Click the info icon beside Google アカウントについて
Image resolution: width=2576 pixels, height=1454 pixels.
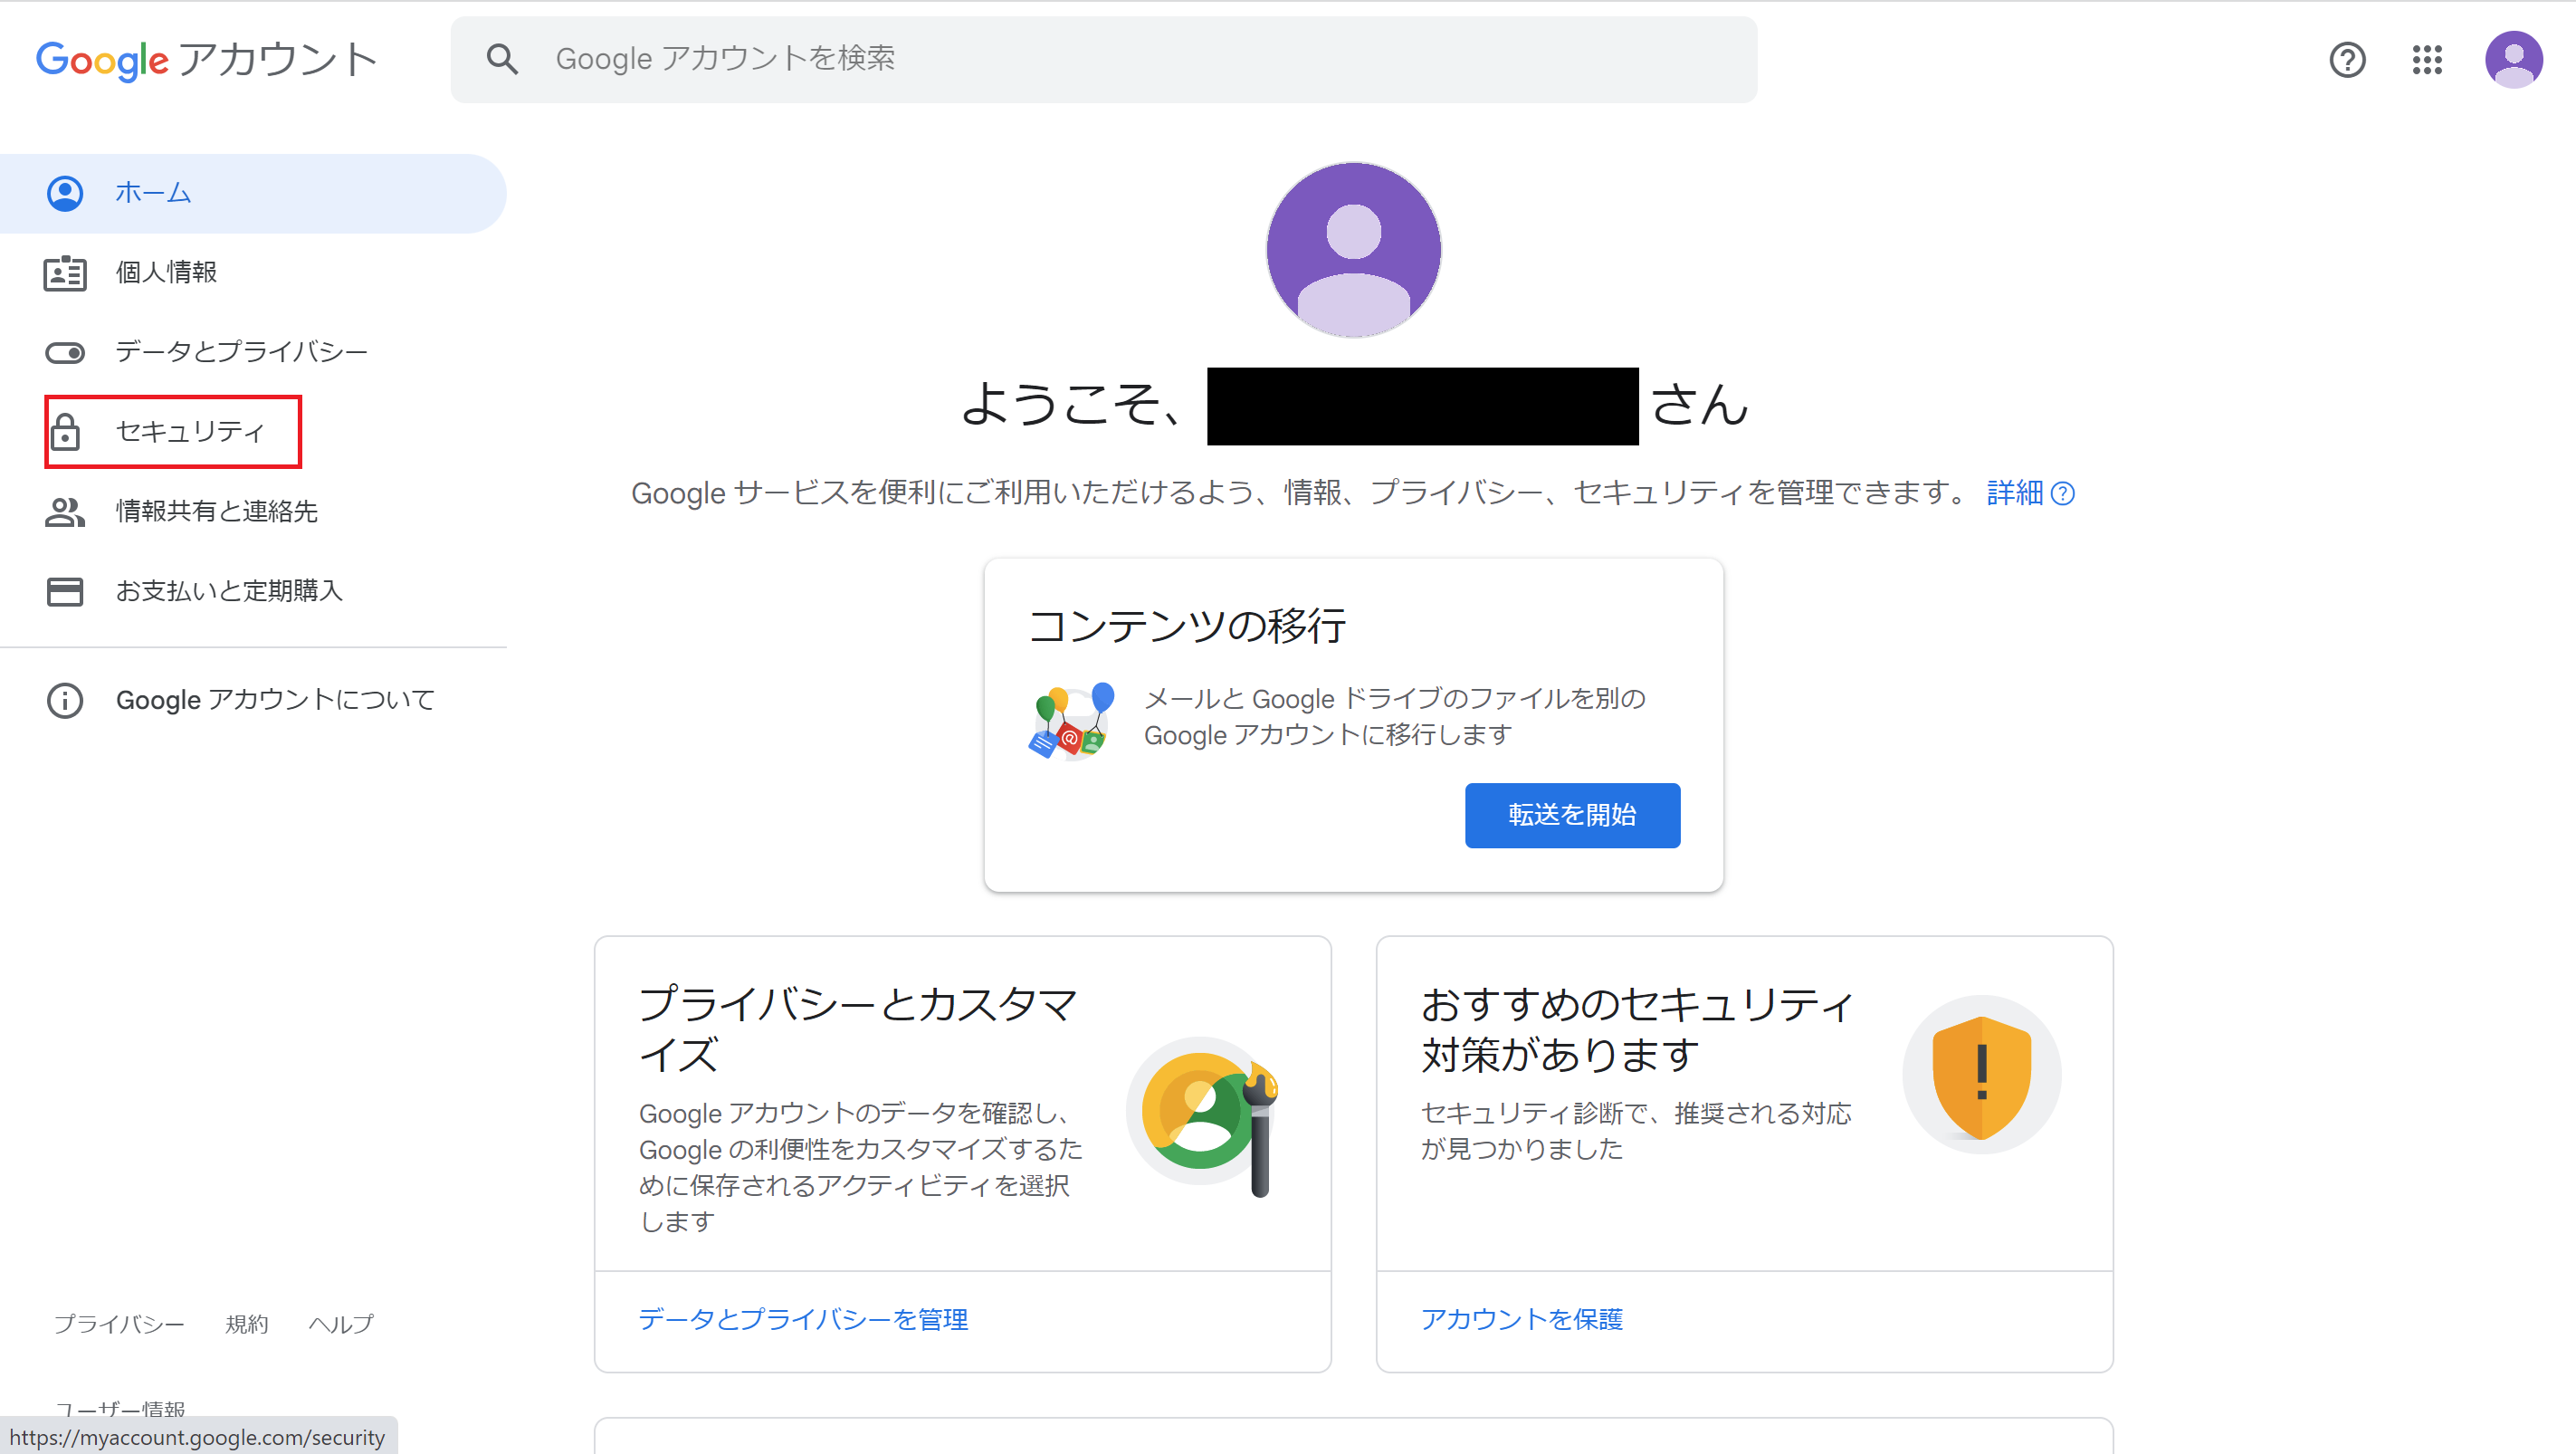point(65,700)
